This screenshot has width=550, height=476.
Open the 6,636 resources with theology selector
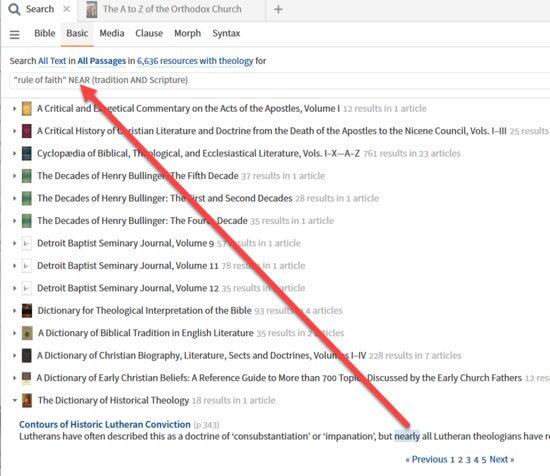point(195,61)
